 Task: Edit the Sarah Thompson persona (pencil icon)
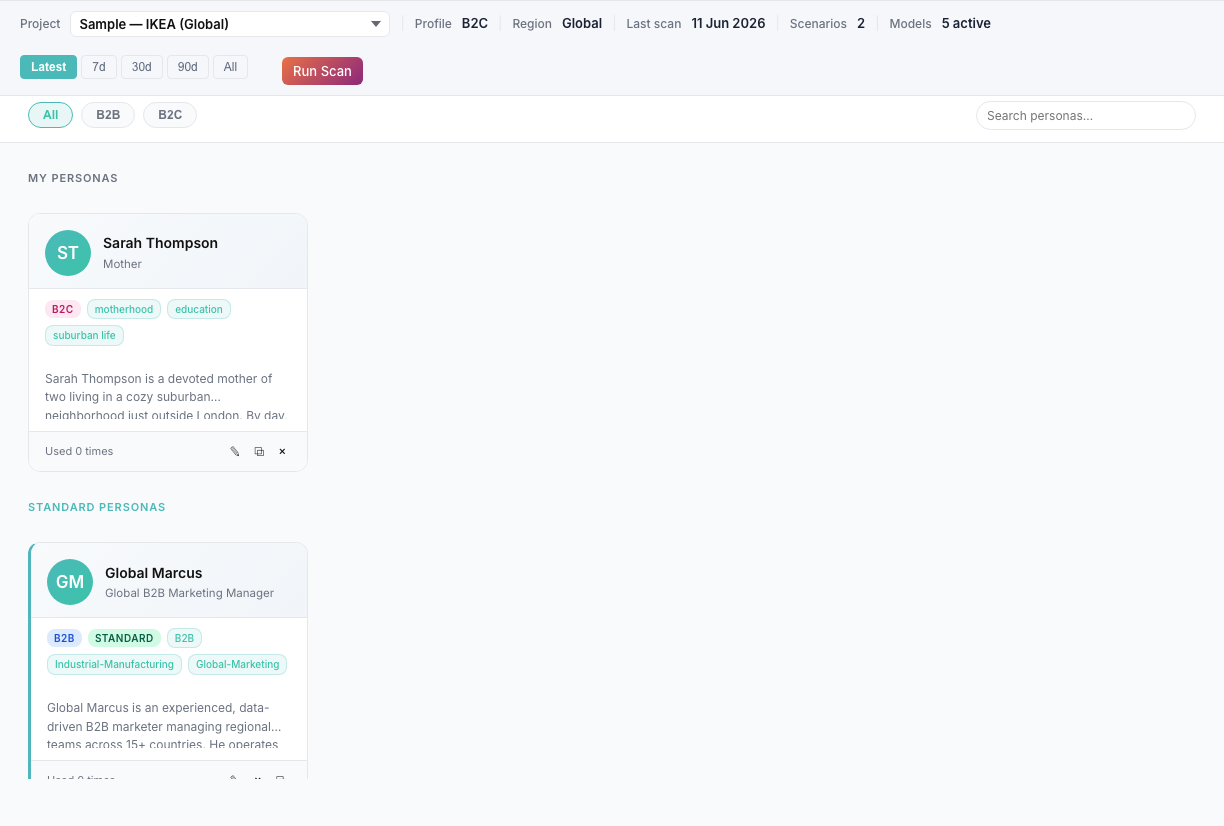tap(235, 451)
